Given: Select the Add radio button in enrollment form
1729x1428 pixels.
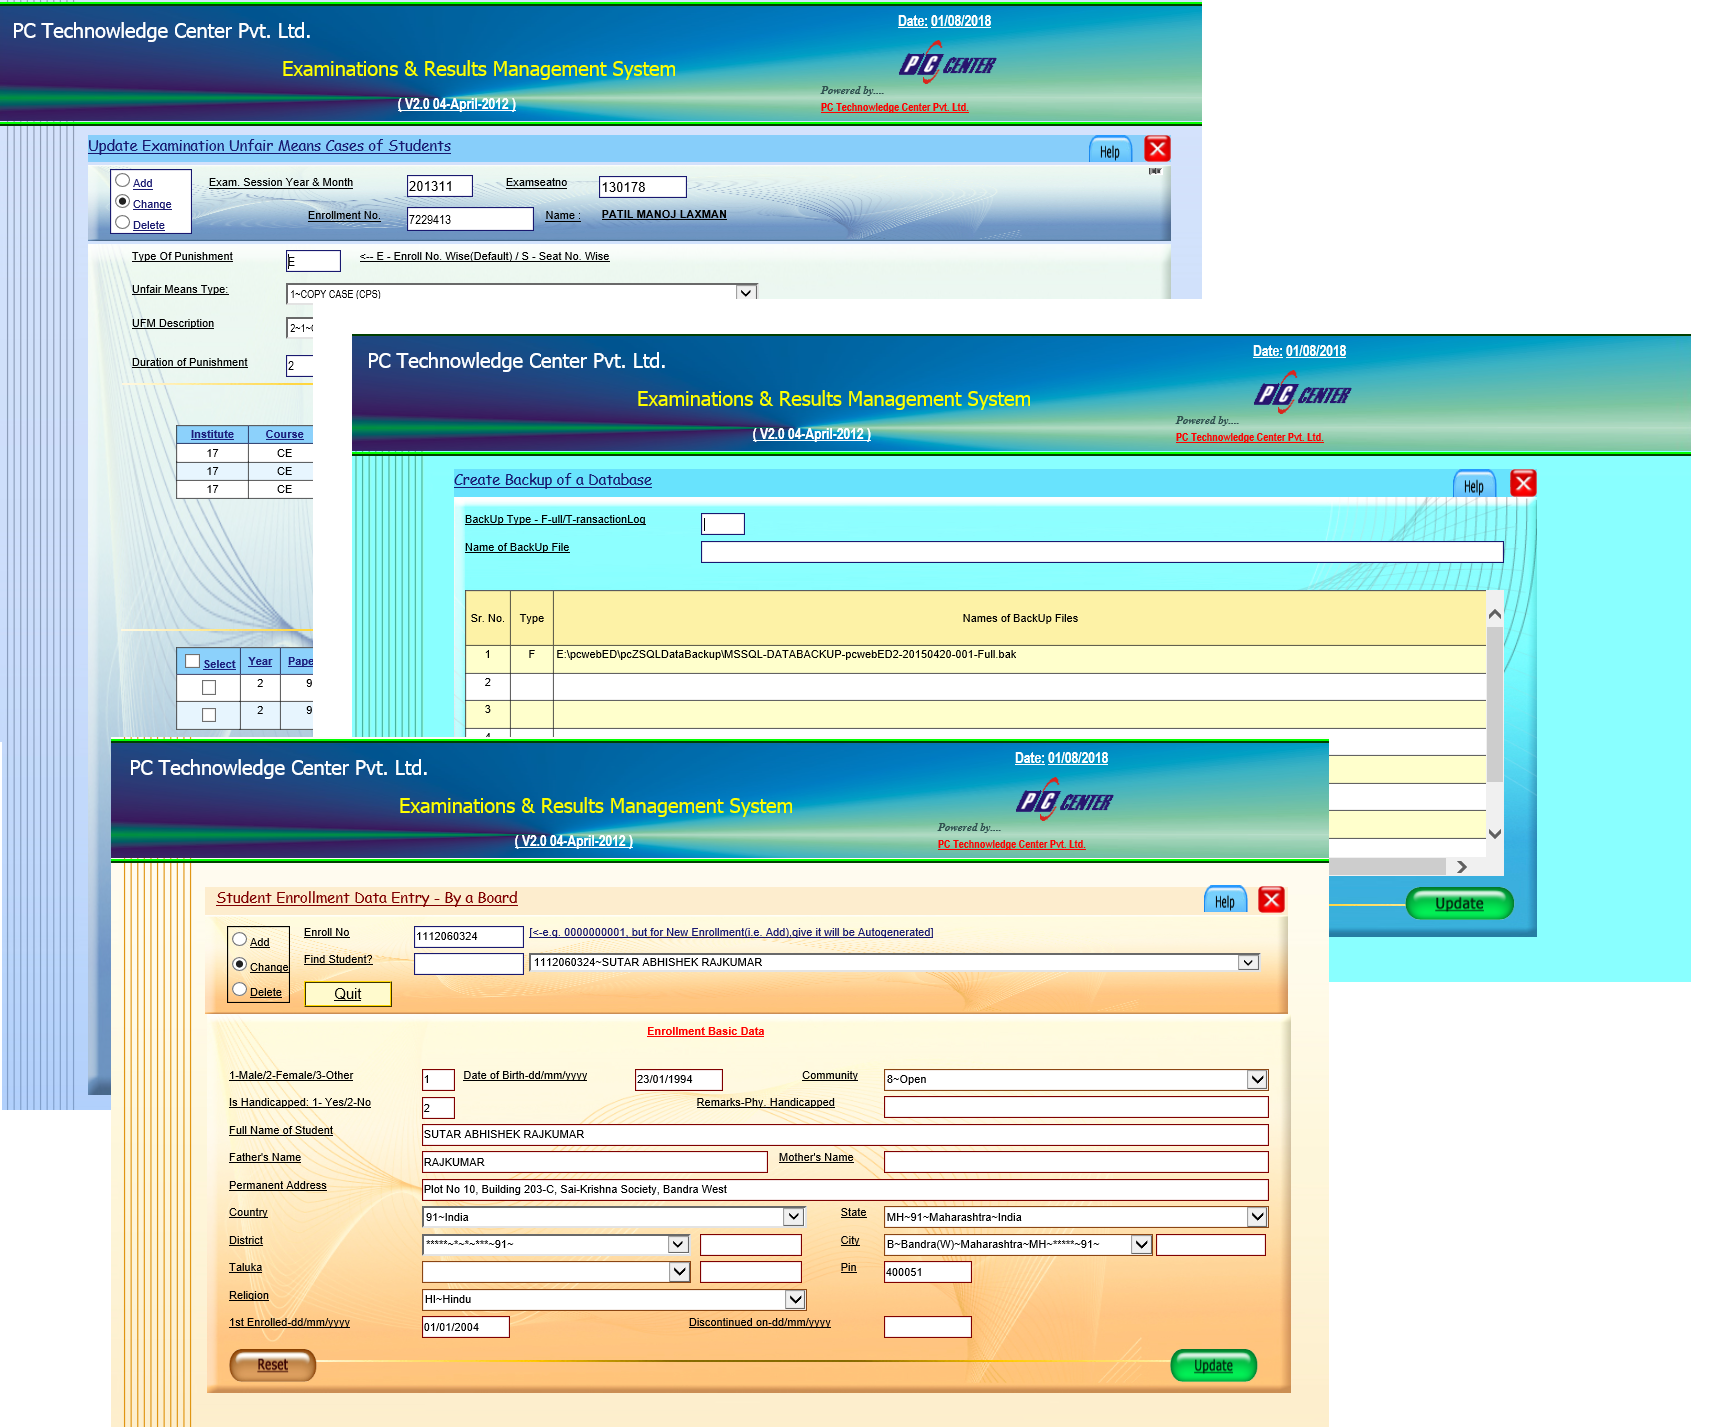Looking at the screenshot, I should point(240,939).
